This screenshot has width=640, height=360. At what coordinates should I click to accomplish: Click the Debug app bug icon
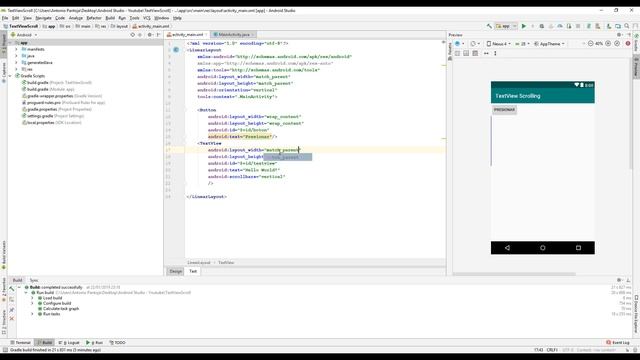click(x=542, y=26)
